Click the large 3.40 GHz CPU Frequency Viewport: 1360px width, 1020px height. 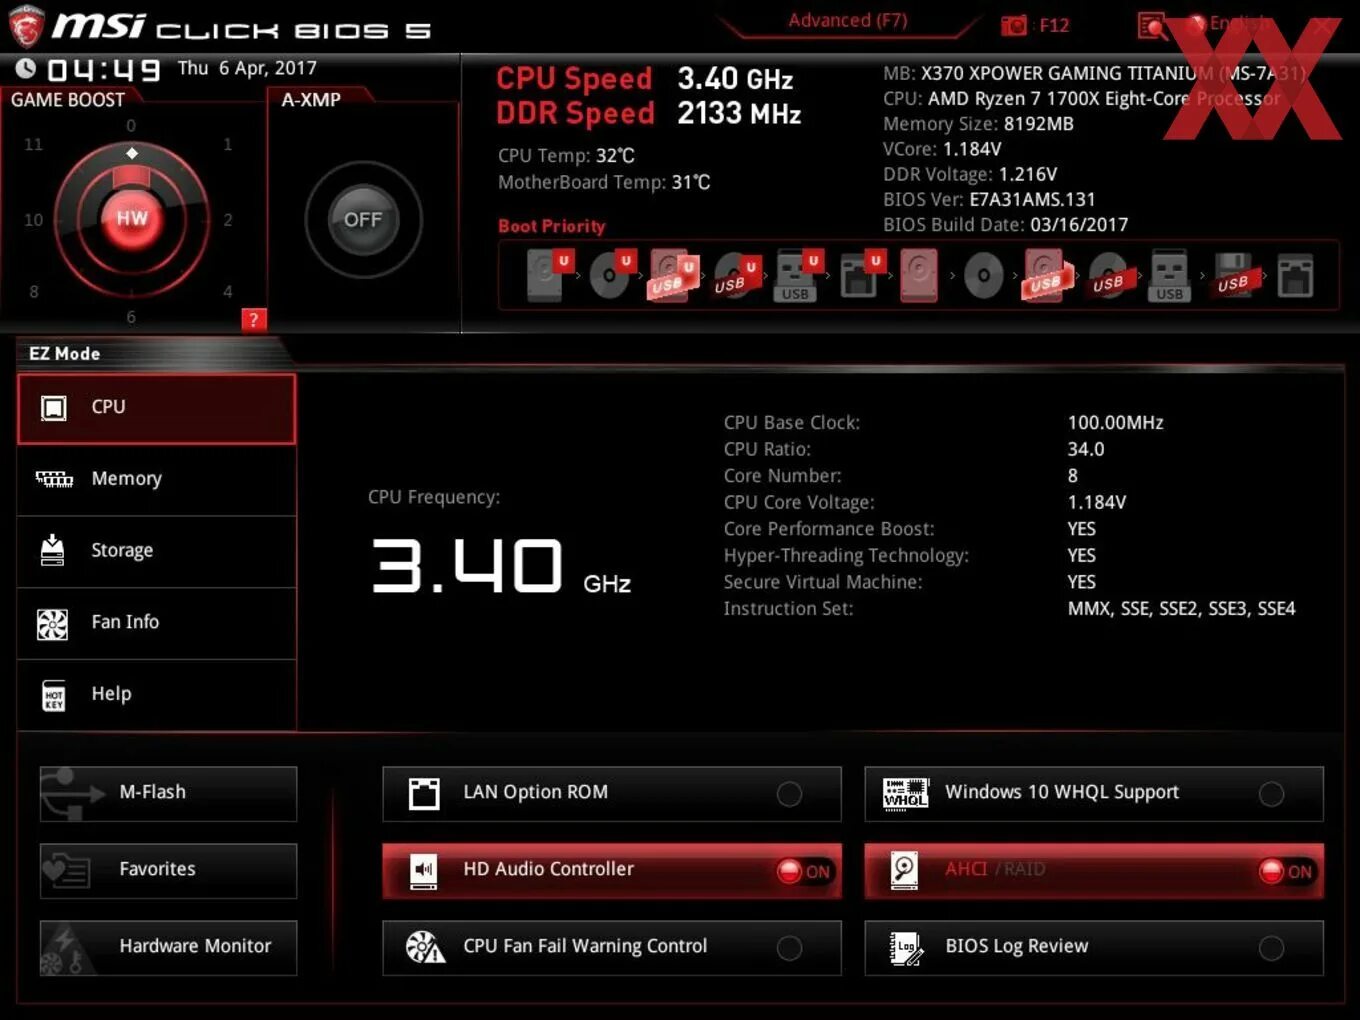pos(501,567)
